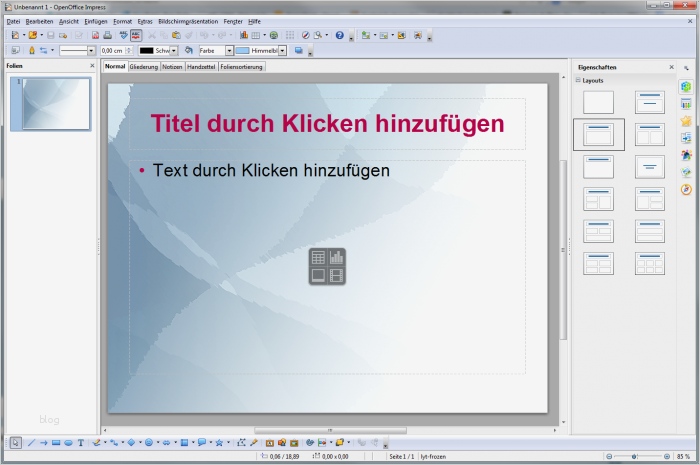This screenshot has height=465, width=700.
Task: Open the Bildschirmpräsentation menu
Action: pos(188,21)
